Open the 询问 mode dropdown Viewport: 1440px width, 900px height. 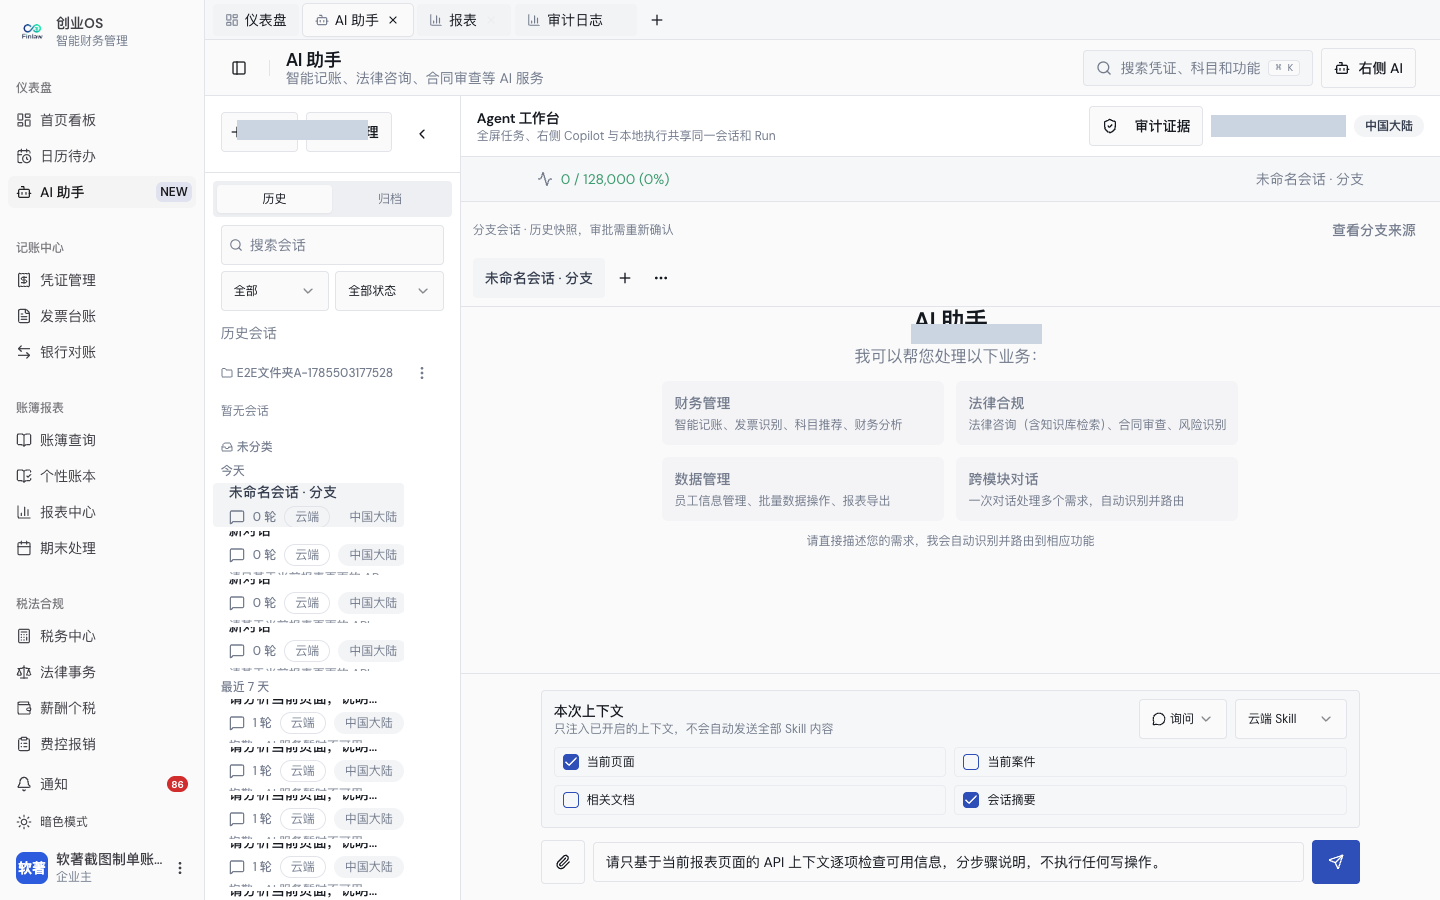pos(1182,719)
